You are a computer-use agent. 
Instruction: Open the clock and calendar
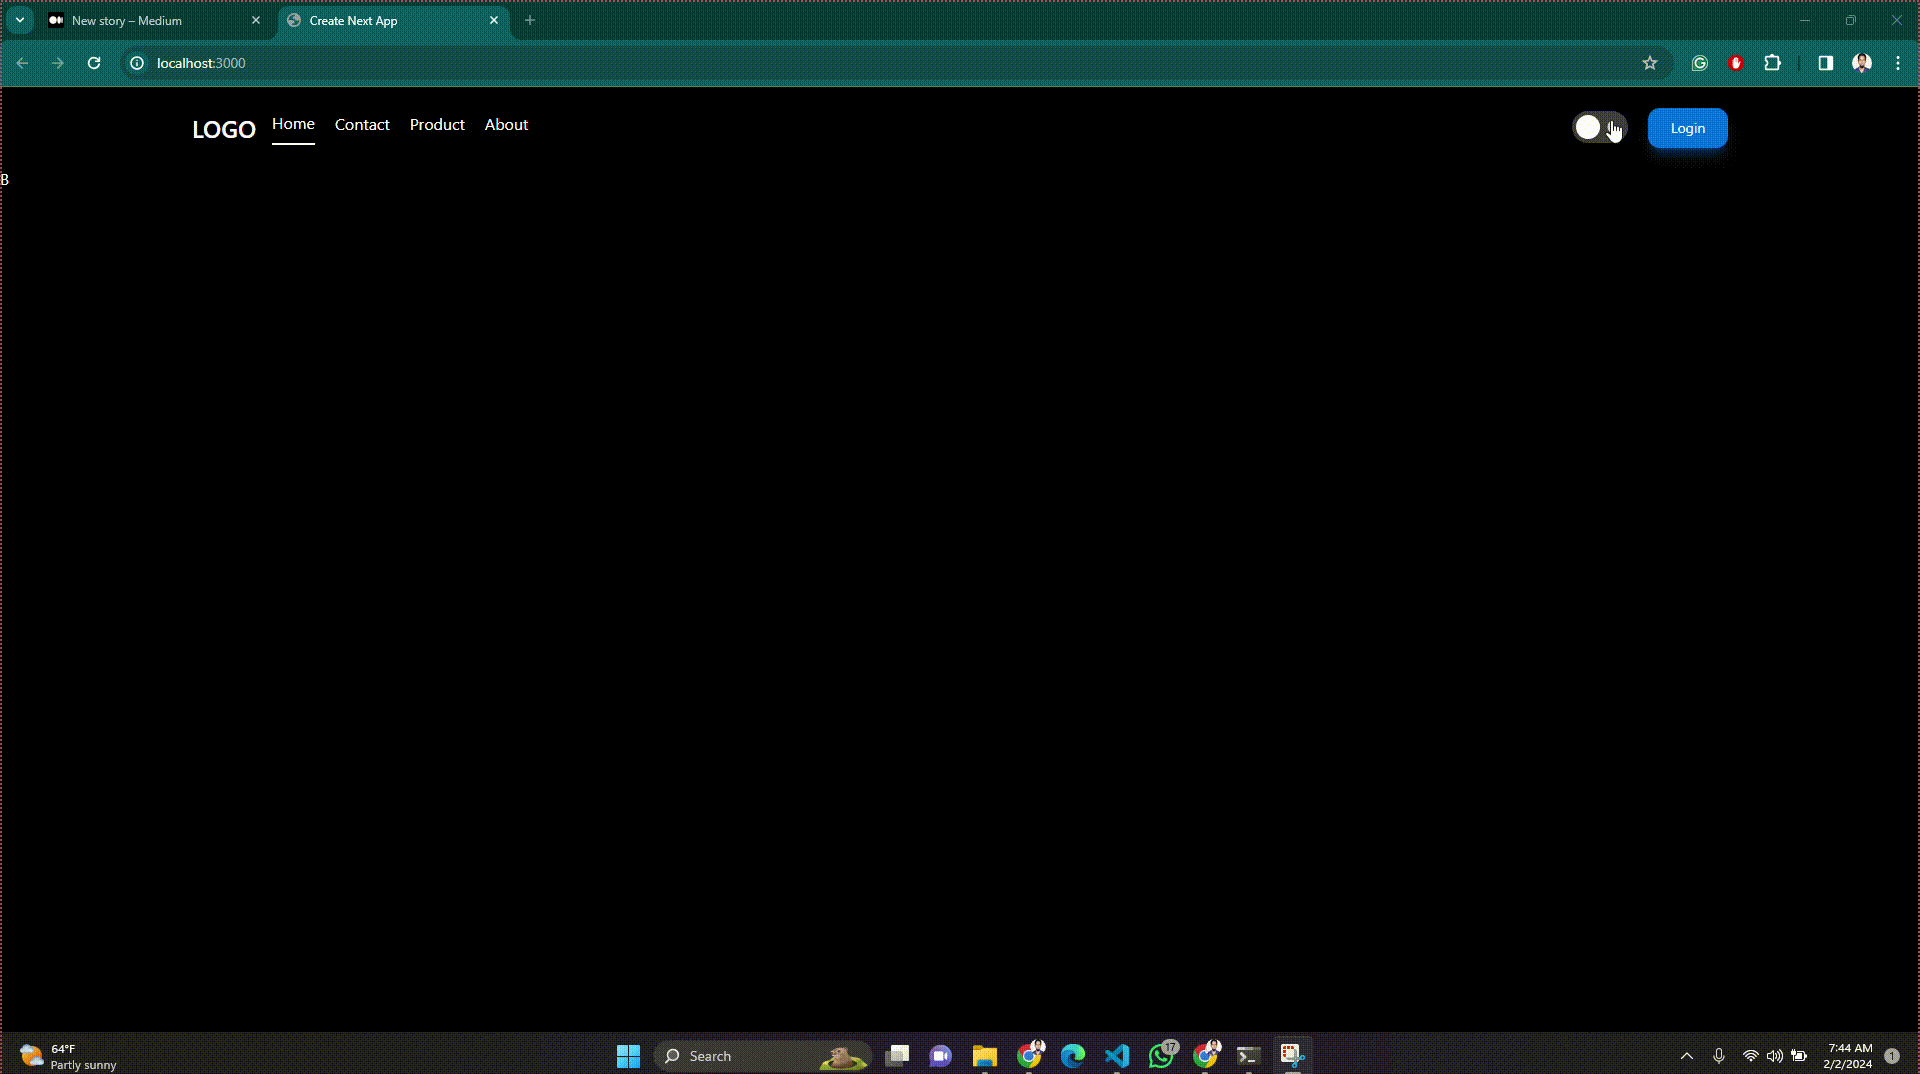coord(1848,1056)
